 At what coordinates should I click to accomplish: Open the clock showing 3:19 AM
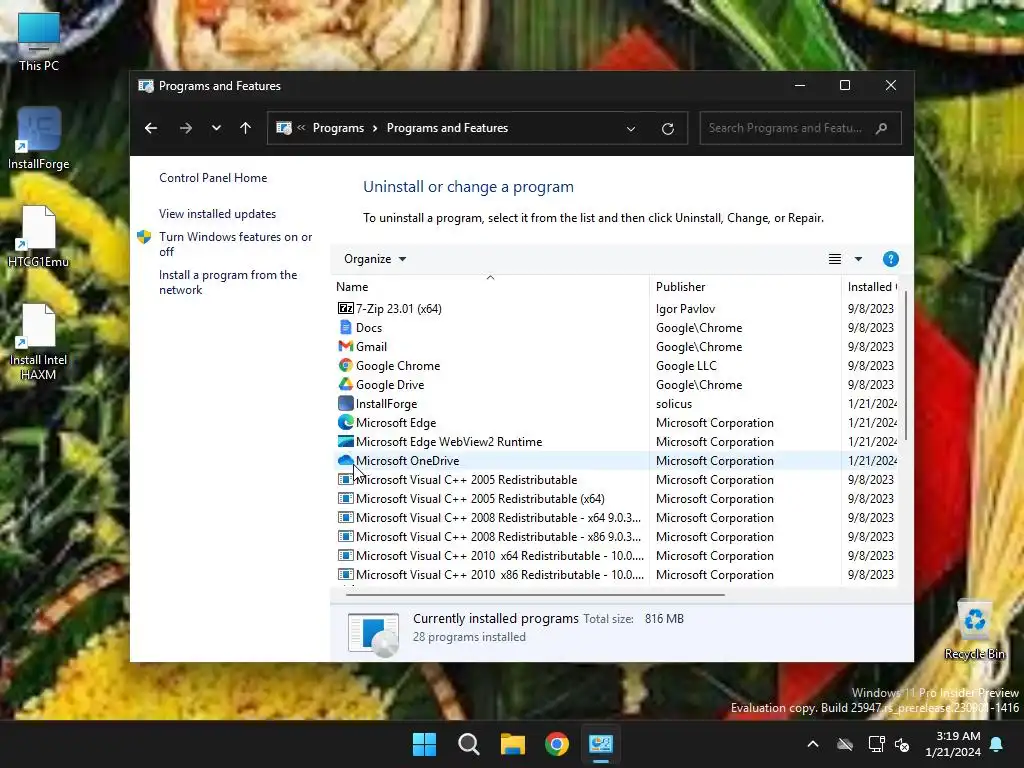953,744
